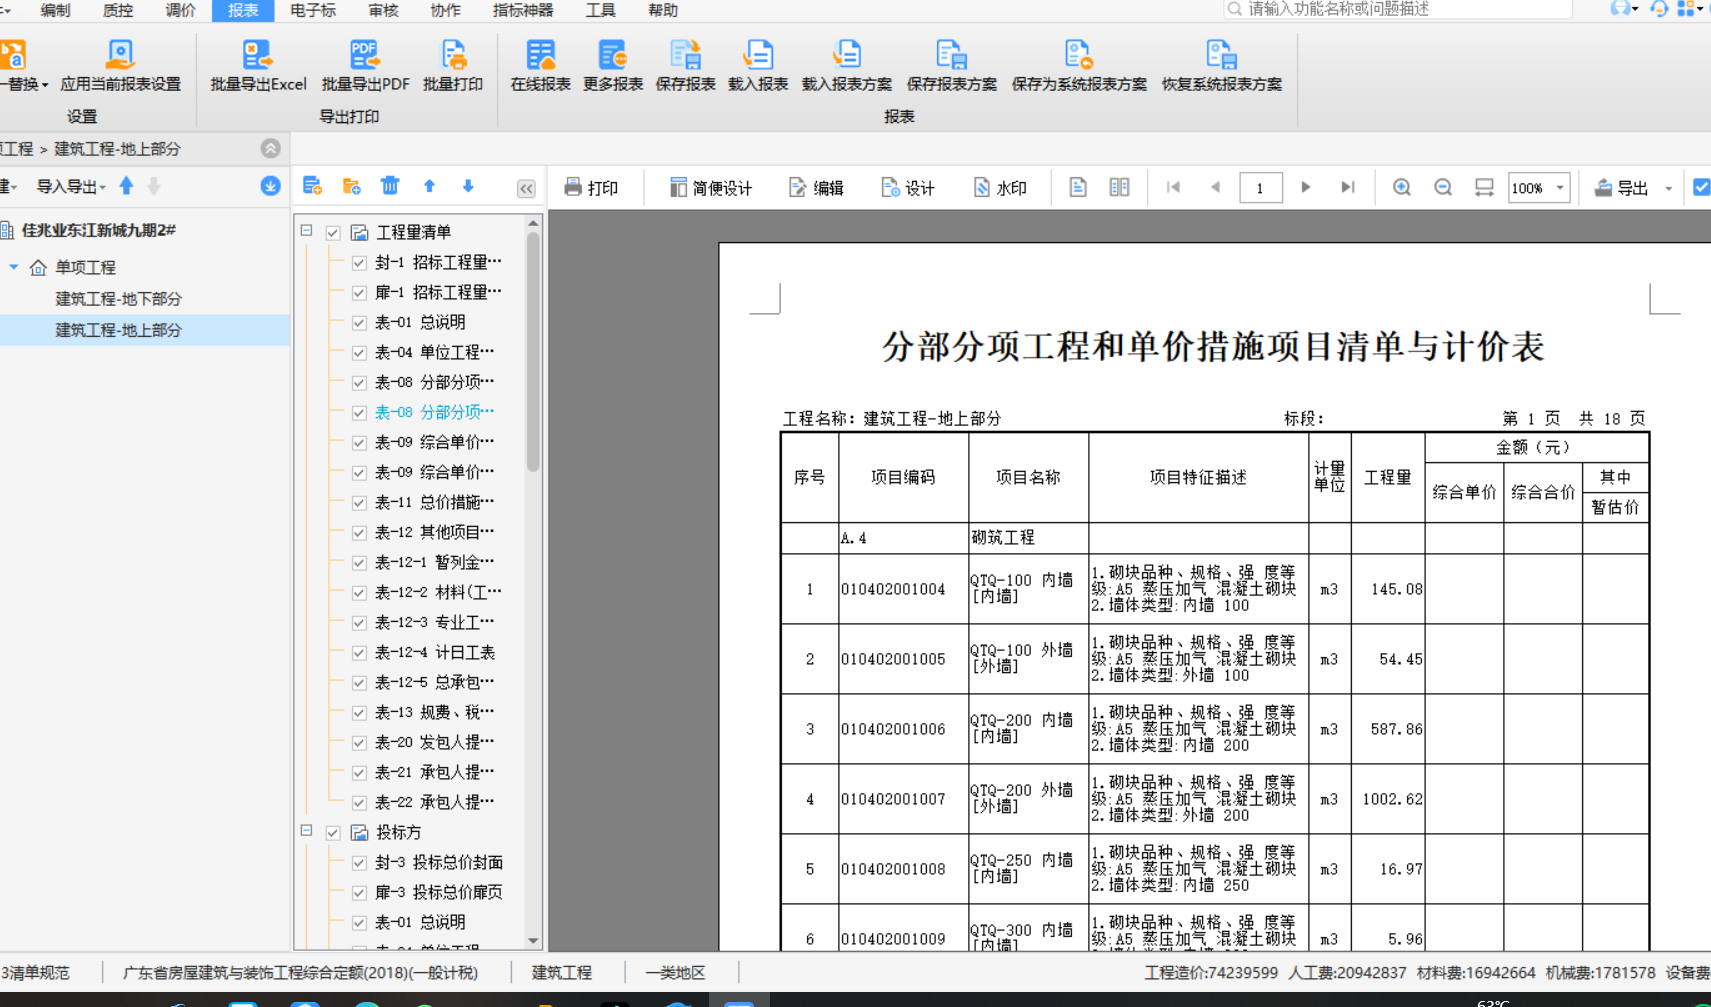Click the function search input box
This screenshot has width=1711, height=1007.
coord(1398,9)
